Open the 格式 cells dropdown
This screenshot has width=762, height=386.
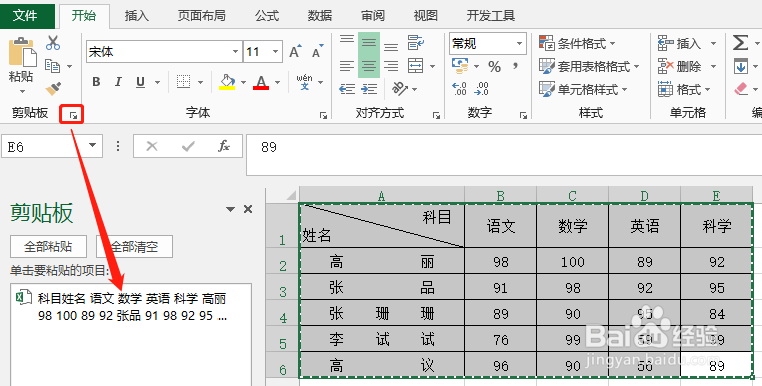[684, 89]
